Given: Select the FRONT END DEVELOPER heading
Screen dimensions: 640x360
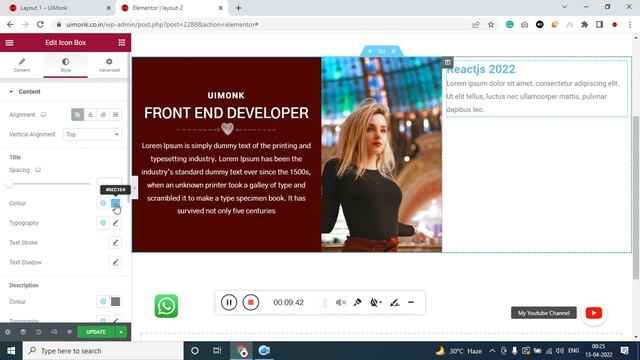Looking at the screenshot, I should (x=226, y=113).
